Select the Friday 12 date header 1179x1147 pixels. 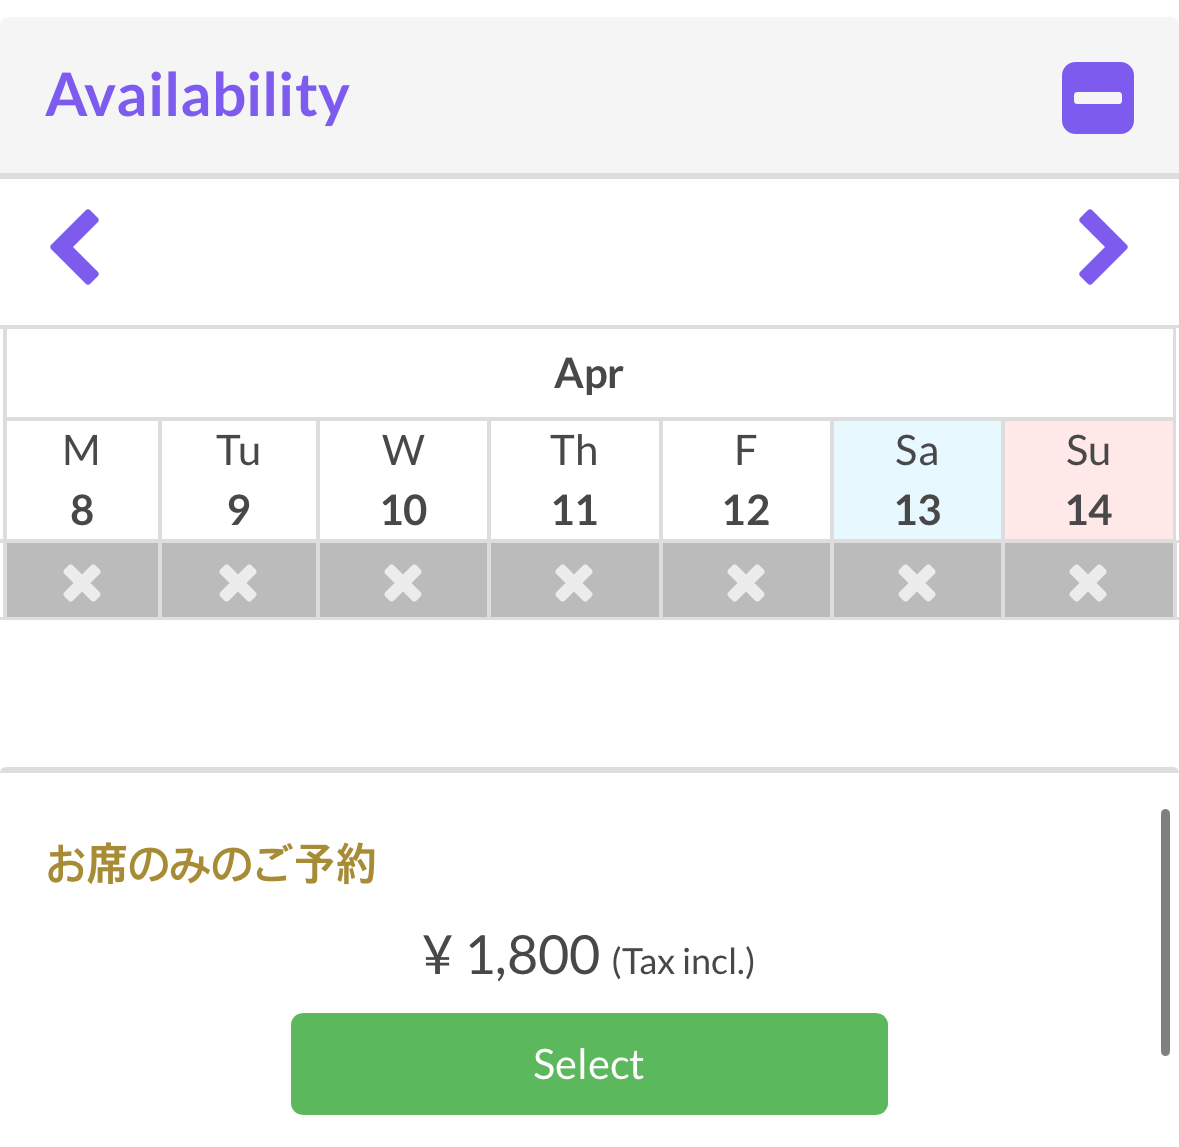tap(746, 480)
